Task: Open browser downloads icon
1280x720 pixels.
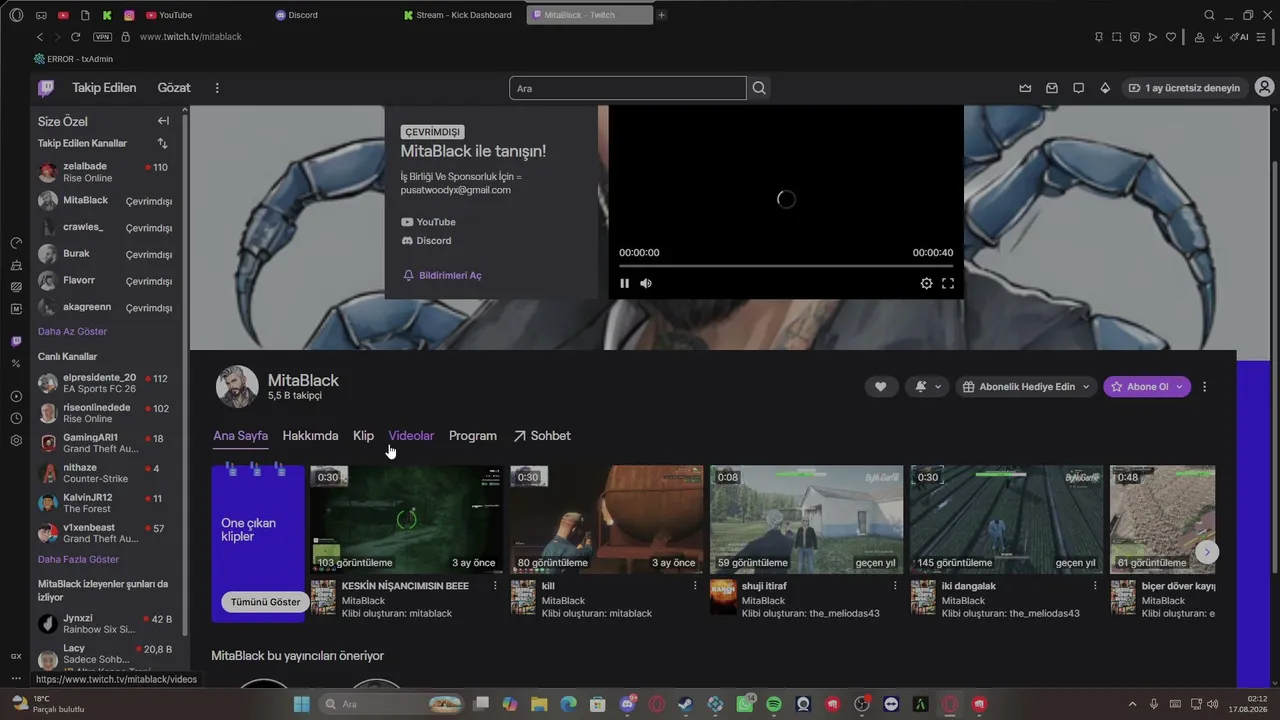Action: click(1217, 37)
